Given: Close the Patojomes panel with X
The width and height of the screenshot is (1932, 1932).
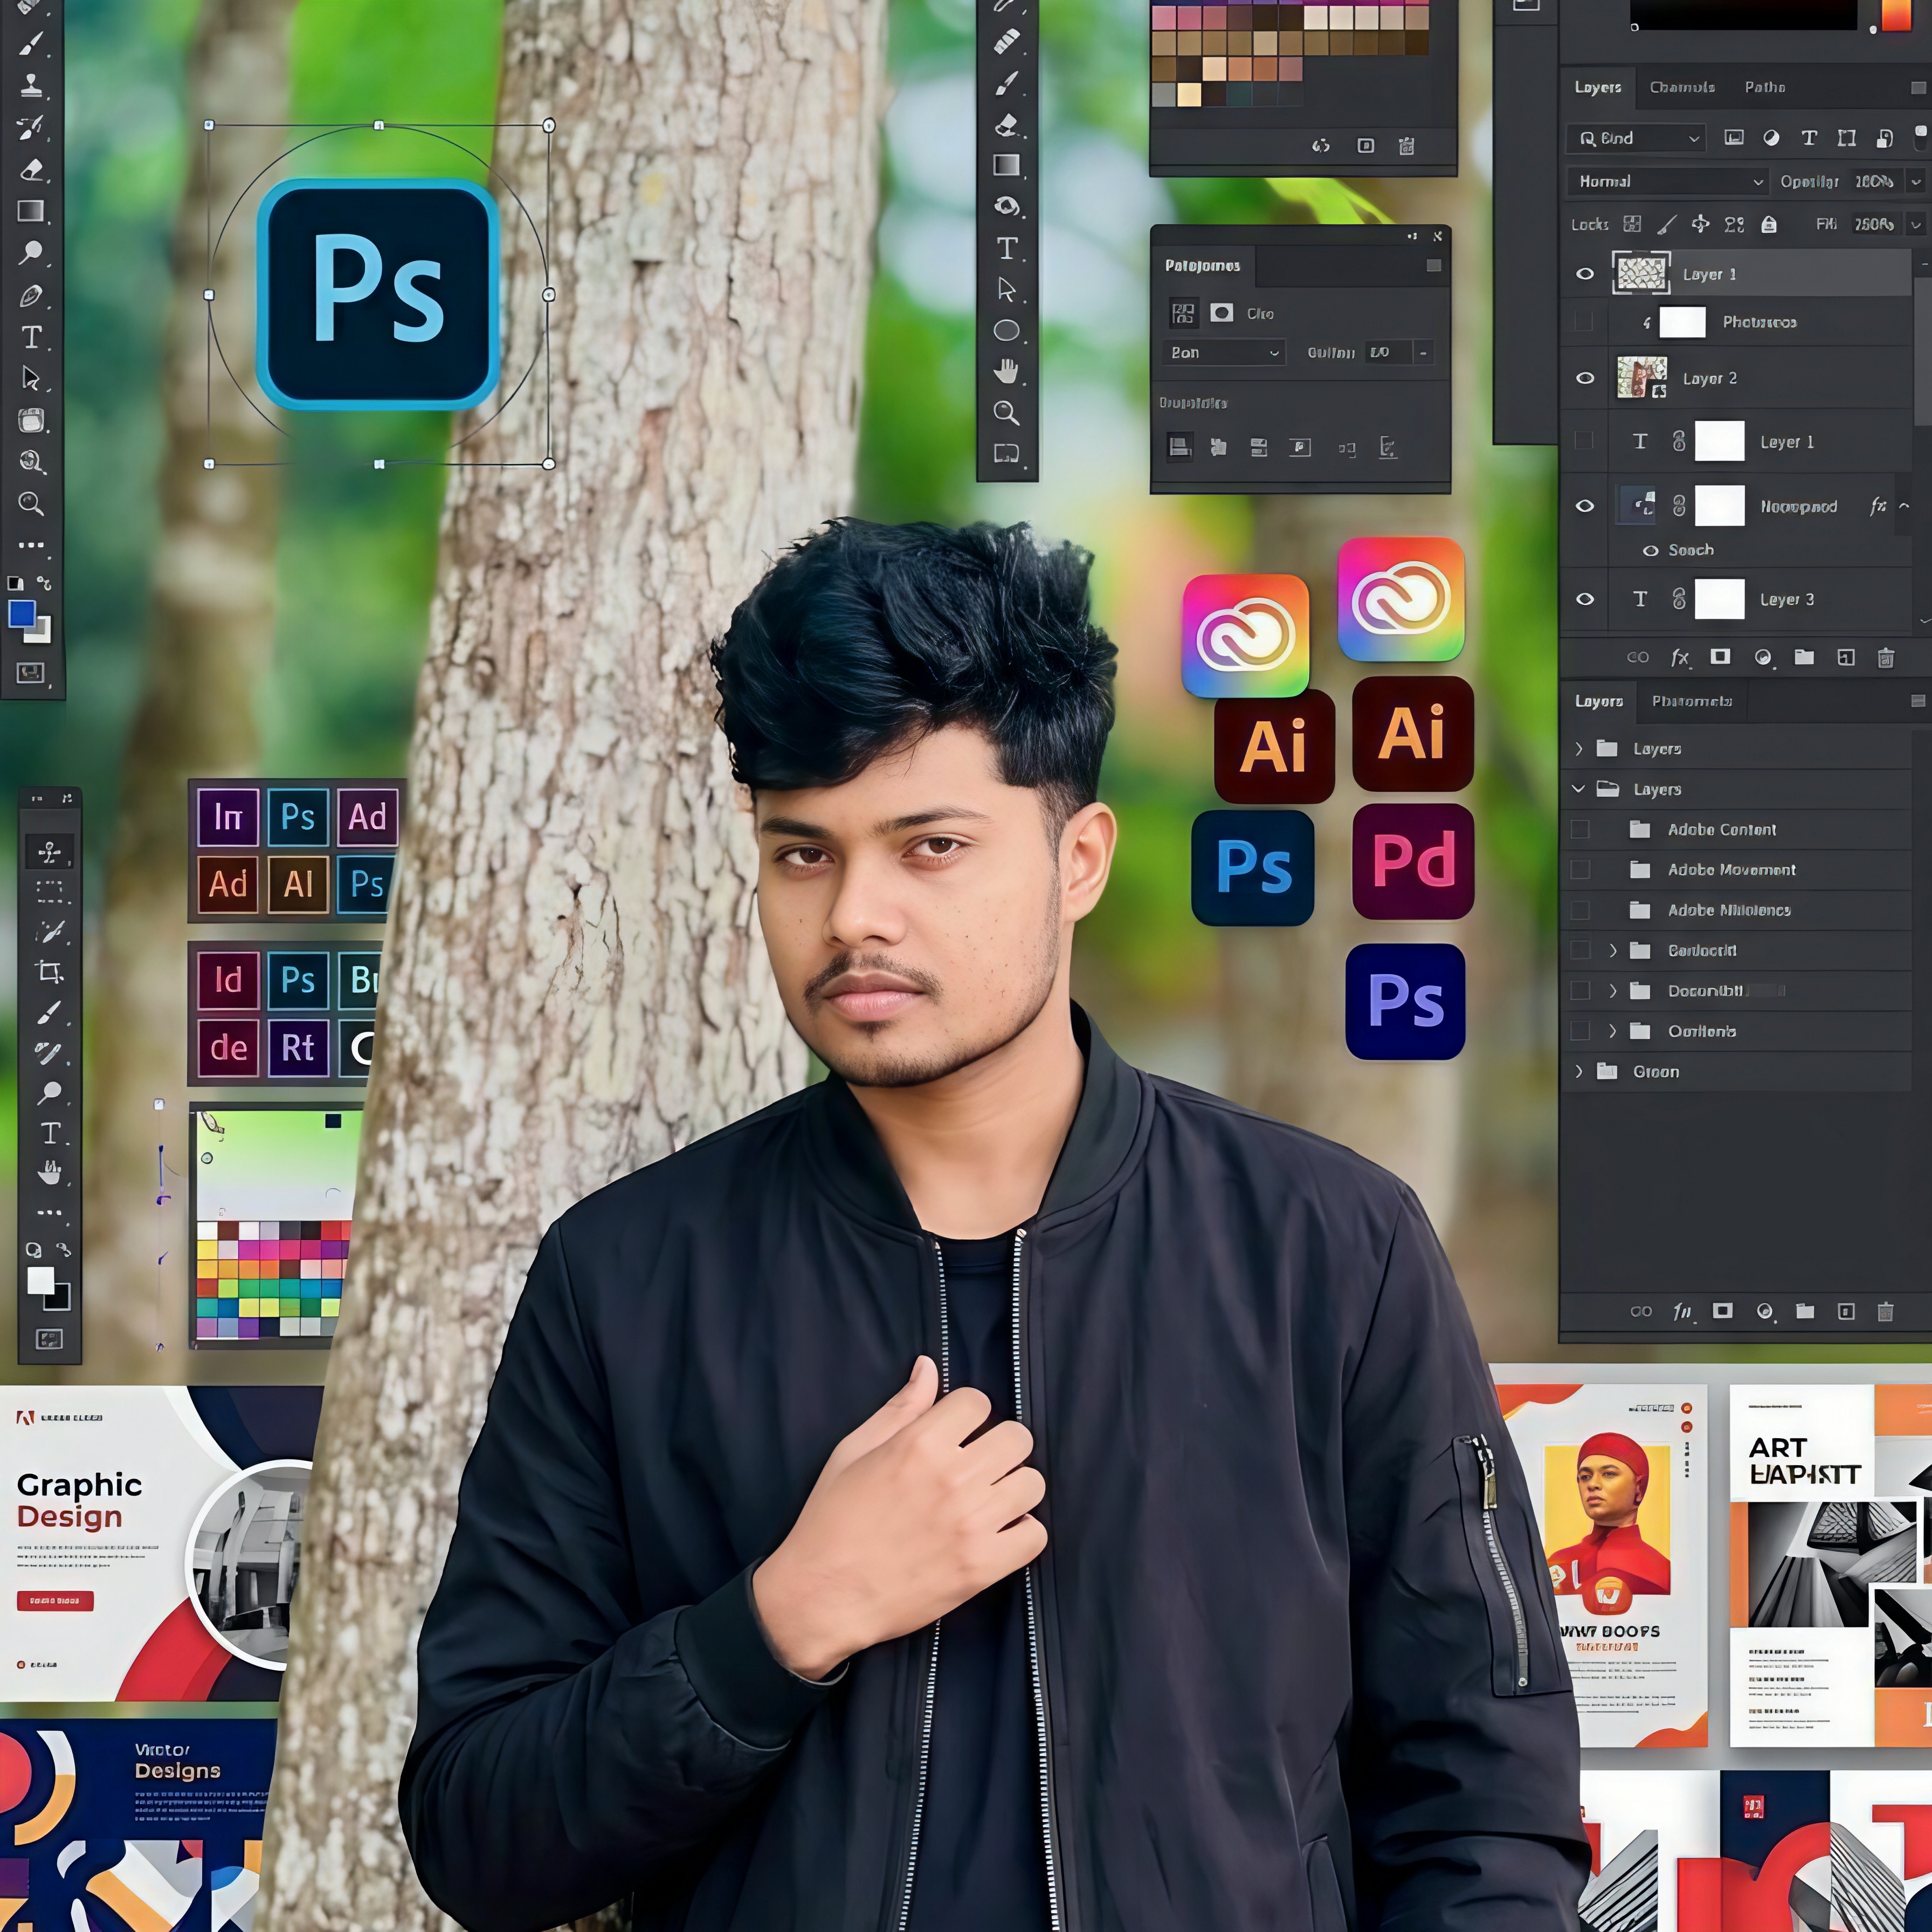Looking at the screenshot, I should point(1438,236).
